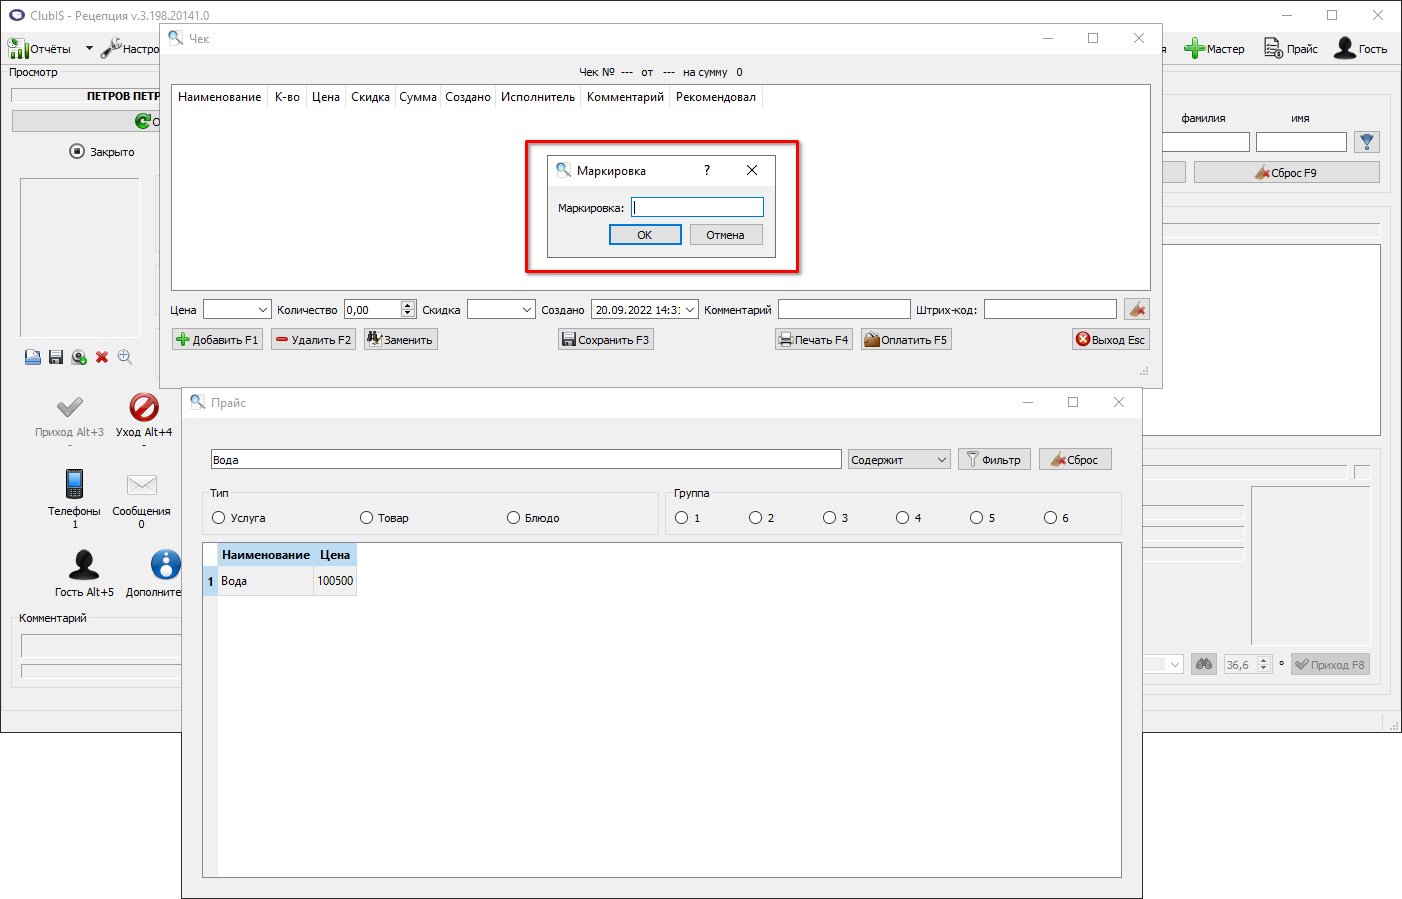The width and height of the screenshot is (1402, 899).
Task: Click Сброс F9 in the main window
Action: coord(1286,173)
